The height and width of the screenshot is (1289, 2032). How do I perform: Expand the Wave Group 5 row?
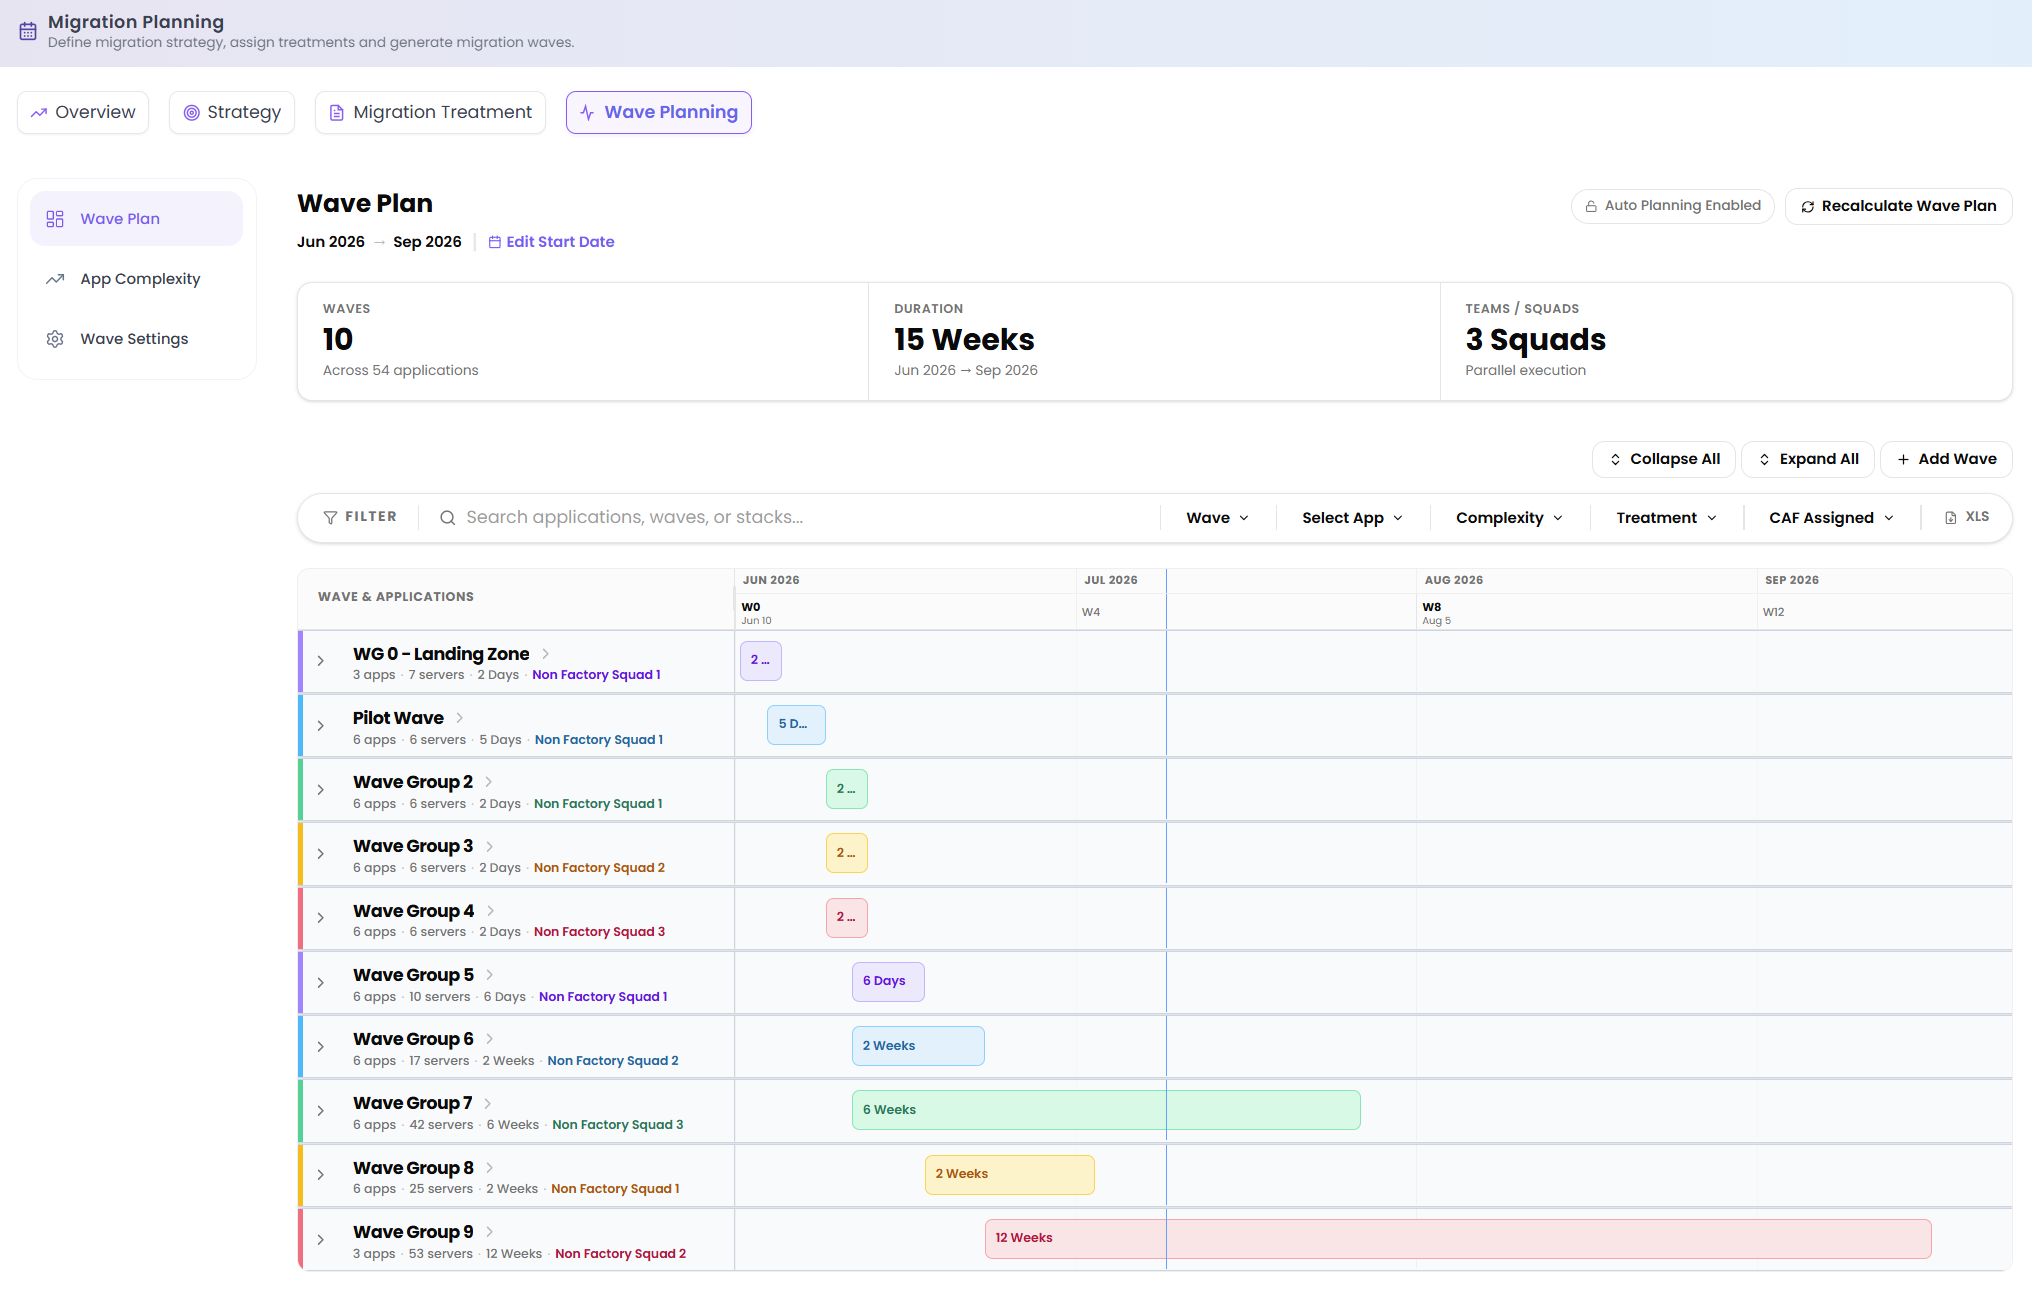pyautogui.click(x=321, y=983)
